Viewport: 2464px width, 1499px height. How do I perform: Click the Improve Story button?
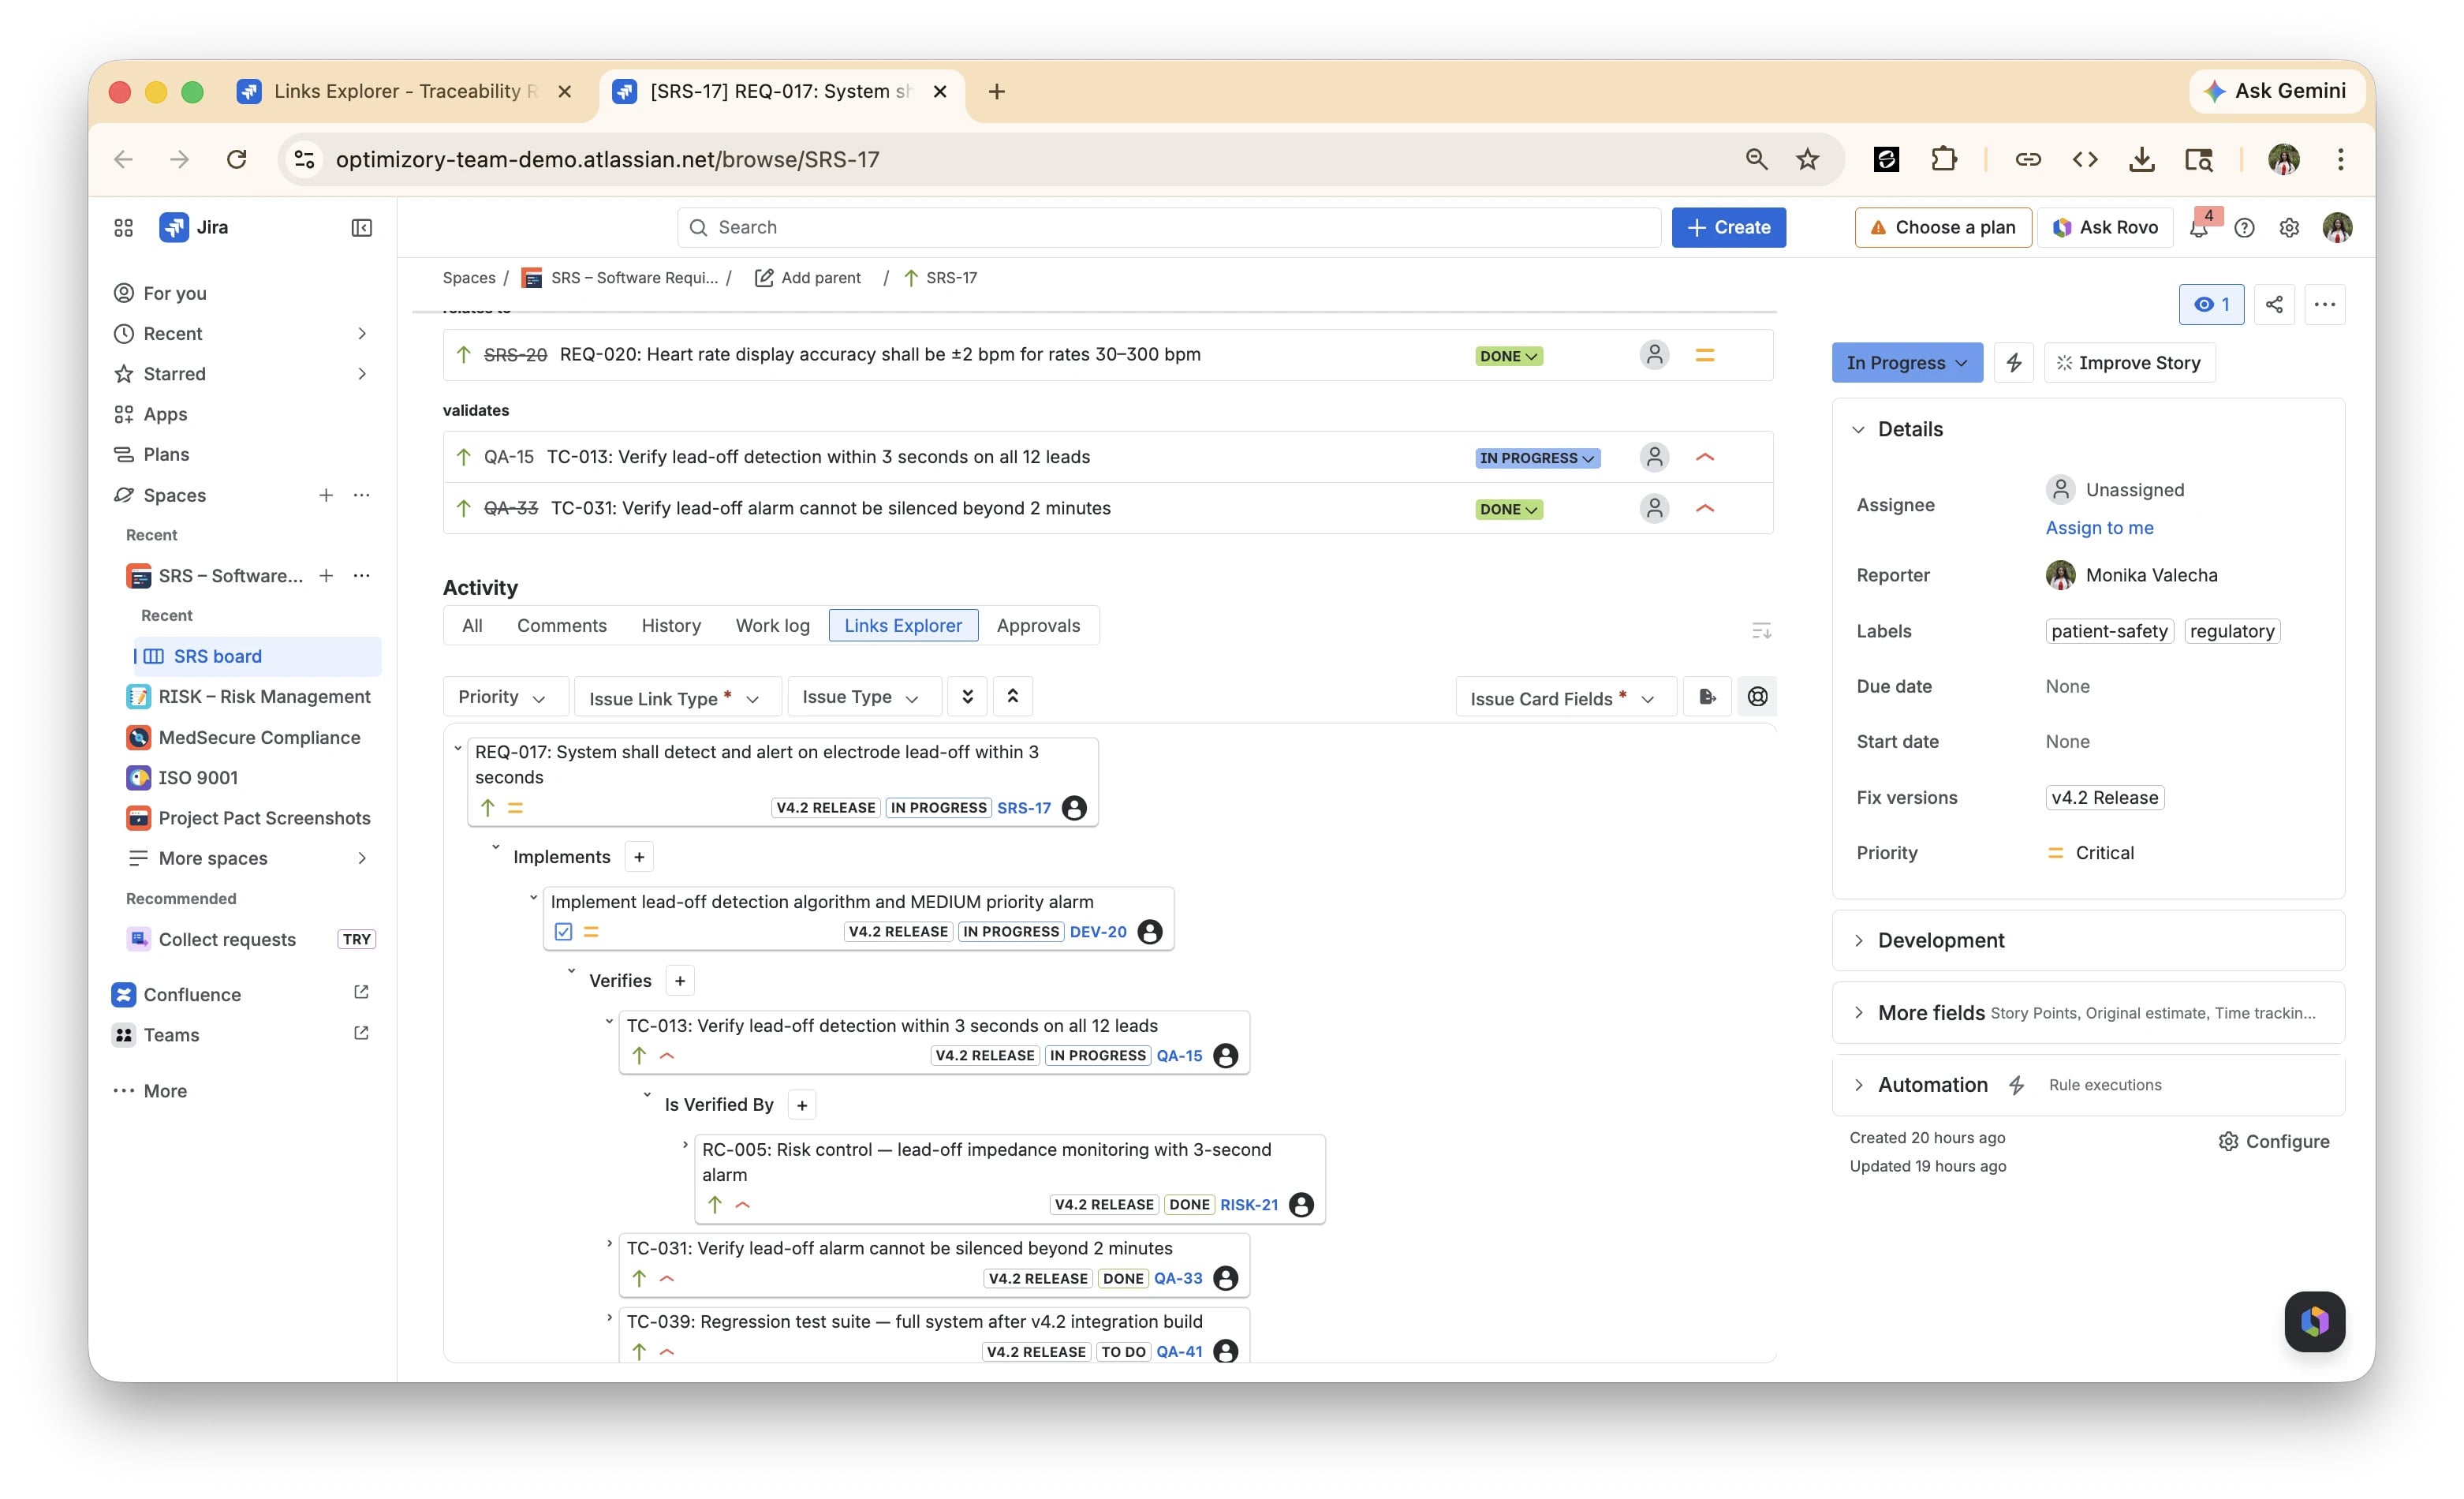(2129, 363)
